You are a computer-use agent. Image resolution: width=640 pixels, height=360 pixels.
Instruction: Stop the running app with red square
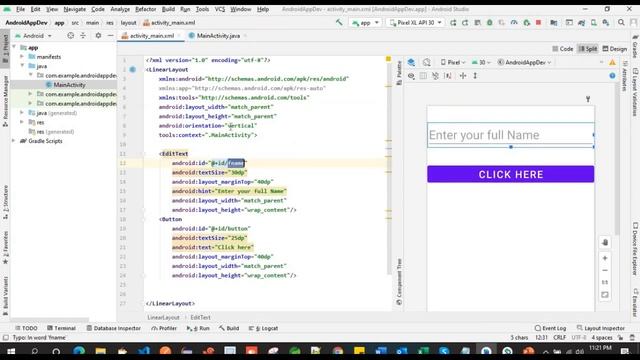tap(538, 23)
